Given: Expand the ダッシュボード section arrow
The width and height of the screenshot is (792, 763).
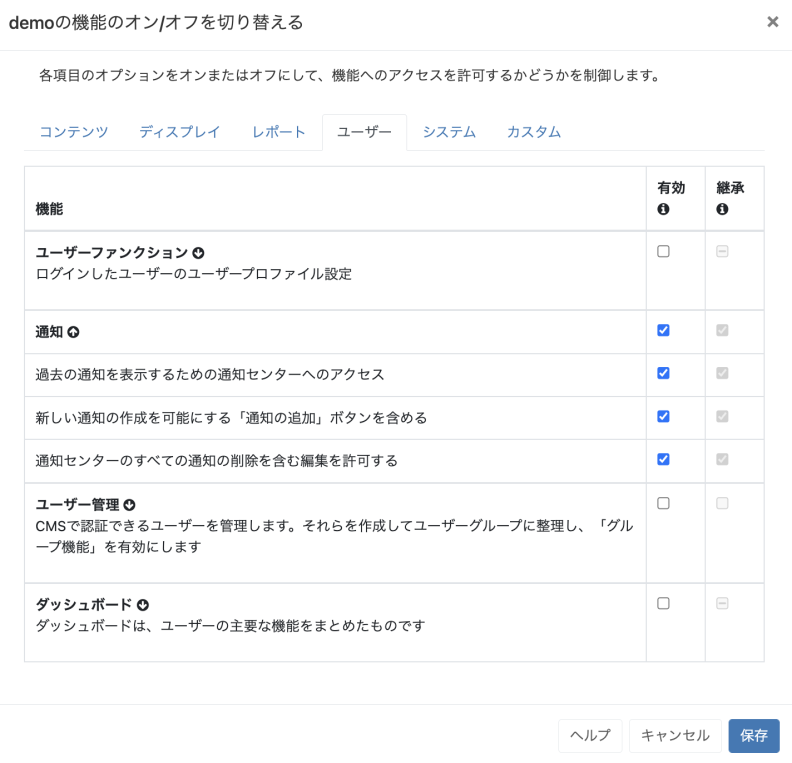Looking at the screenshot, I should tap(143, 605).
